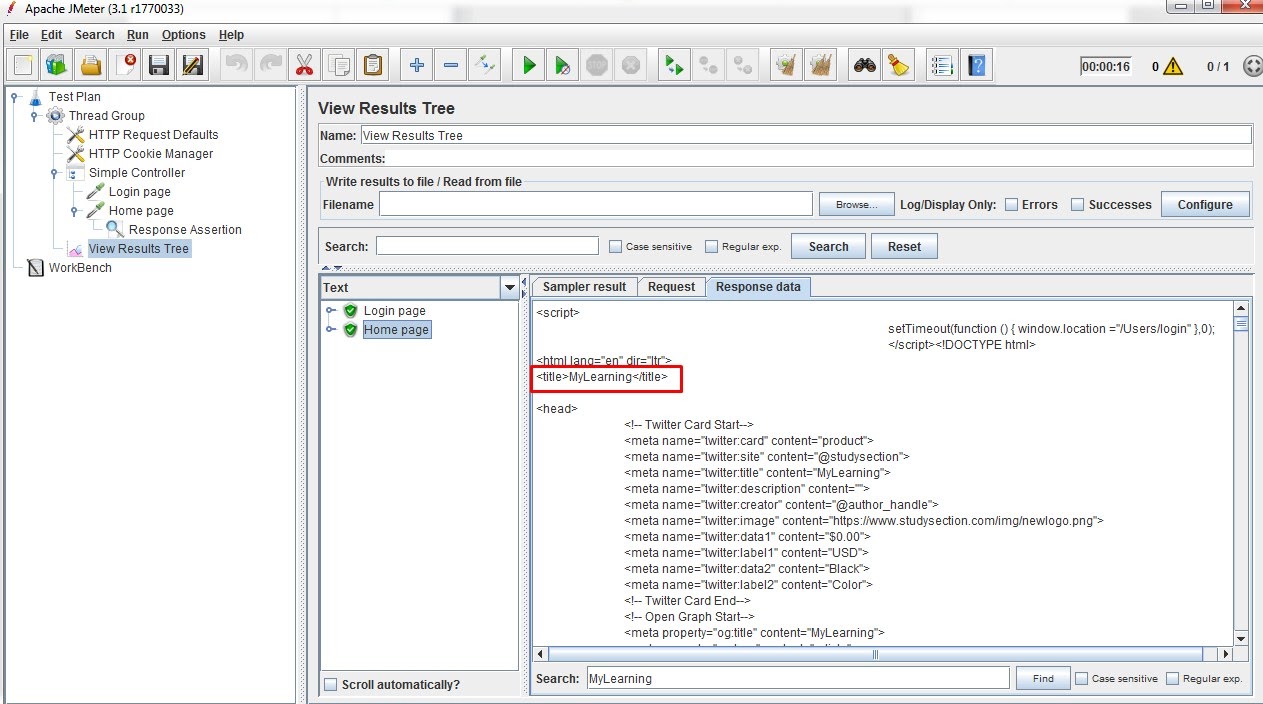Click the minus Collapse All icon
This screenshot has width=1263, height=704.
(x=451, y=66)
